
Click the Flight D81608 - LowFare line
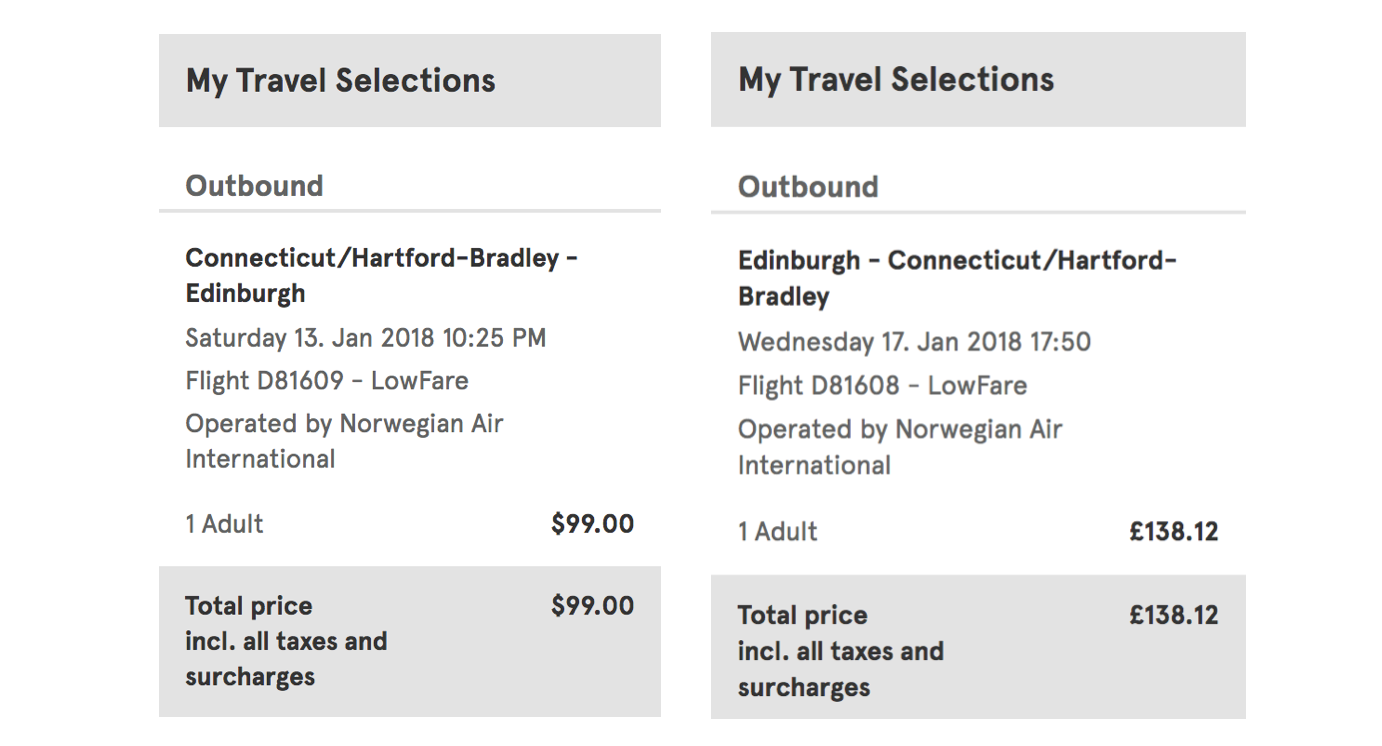pos(882,386)
